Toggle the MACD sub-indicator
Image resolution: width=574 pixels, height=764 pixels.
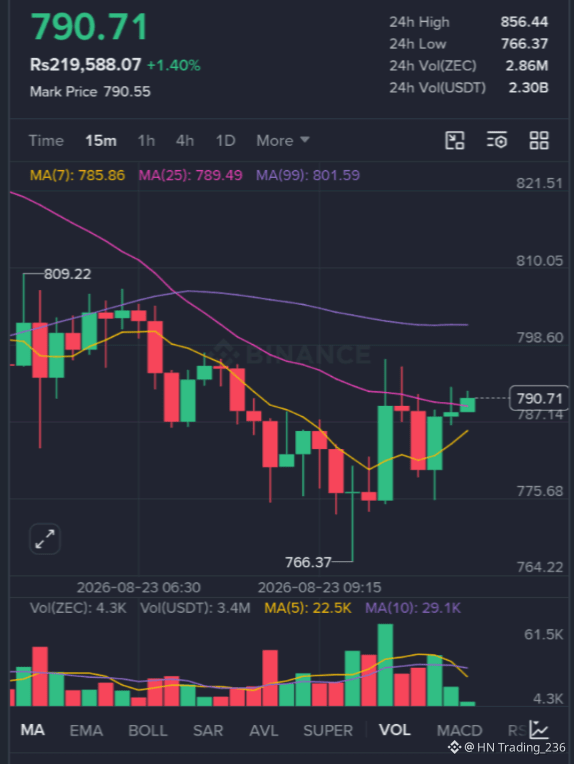click(459, 730)
